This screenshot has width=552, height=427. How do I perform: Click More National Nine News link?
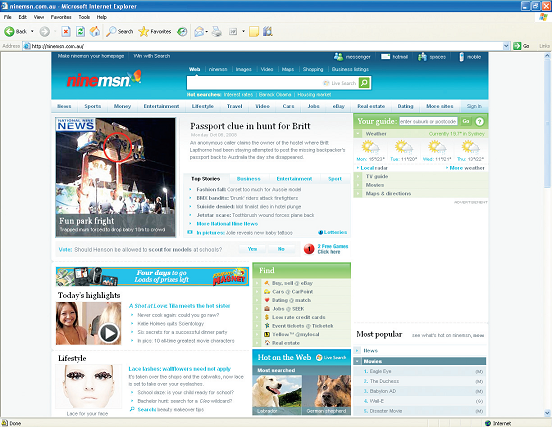pyautogui.click(x=227, y=224)
